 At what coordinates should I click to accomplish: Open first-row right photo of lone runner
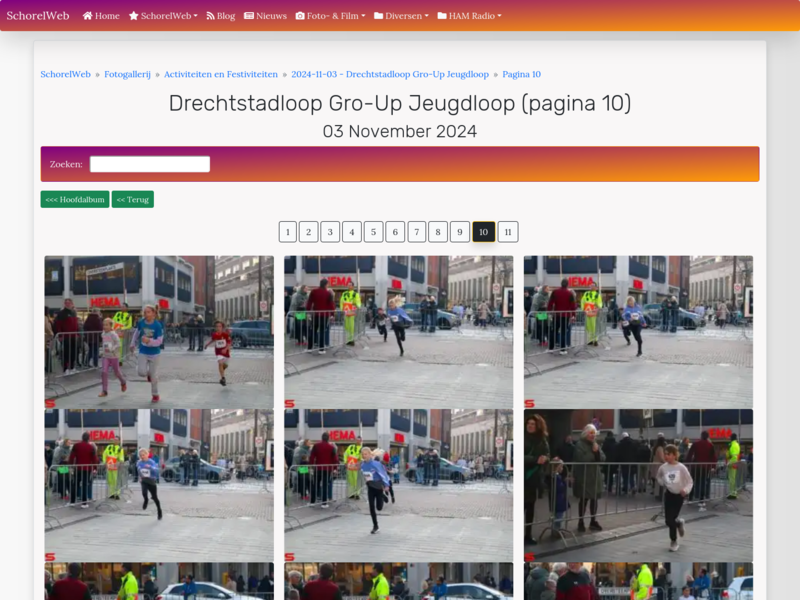coord(638,332)
